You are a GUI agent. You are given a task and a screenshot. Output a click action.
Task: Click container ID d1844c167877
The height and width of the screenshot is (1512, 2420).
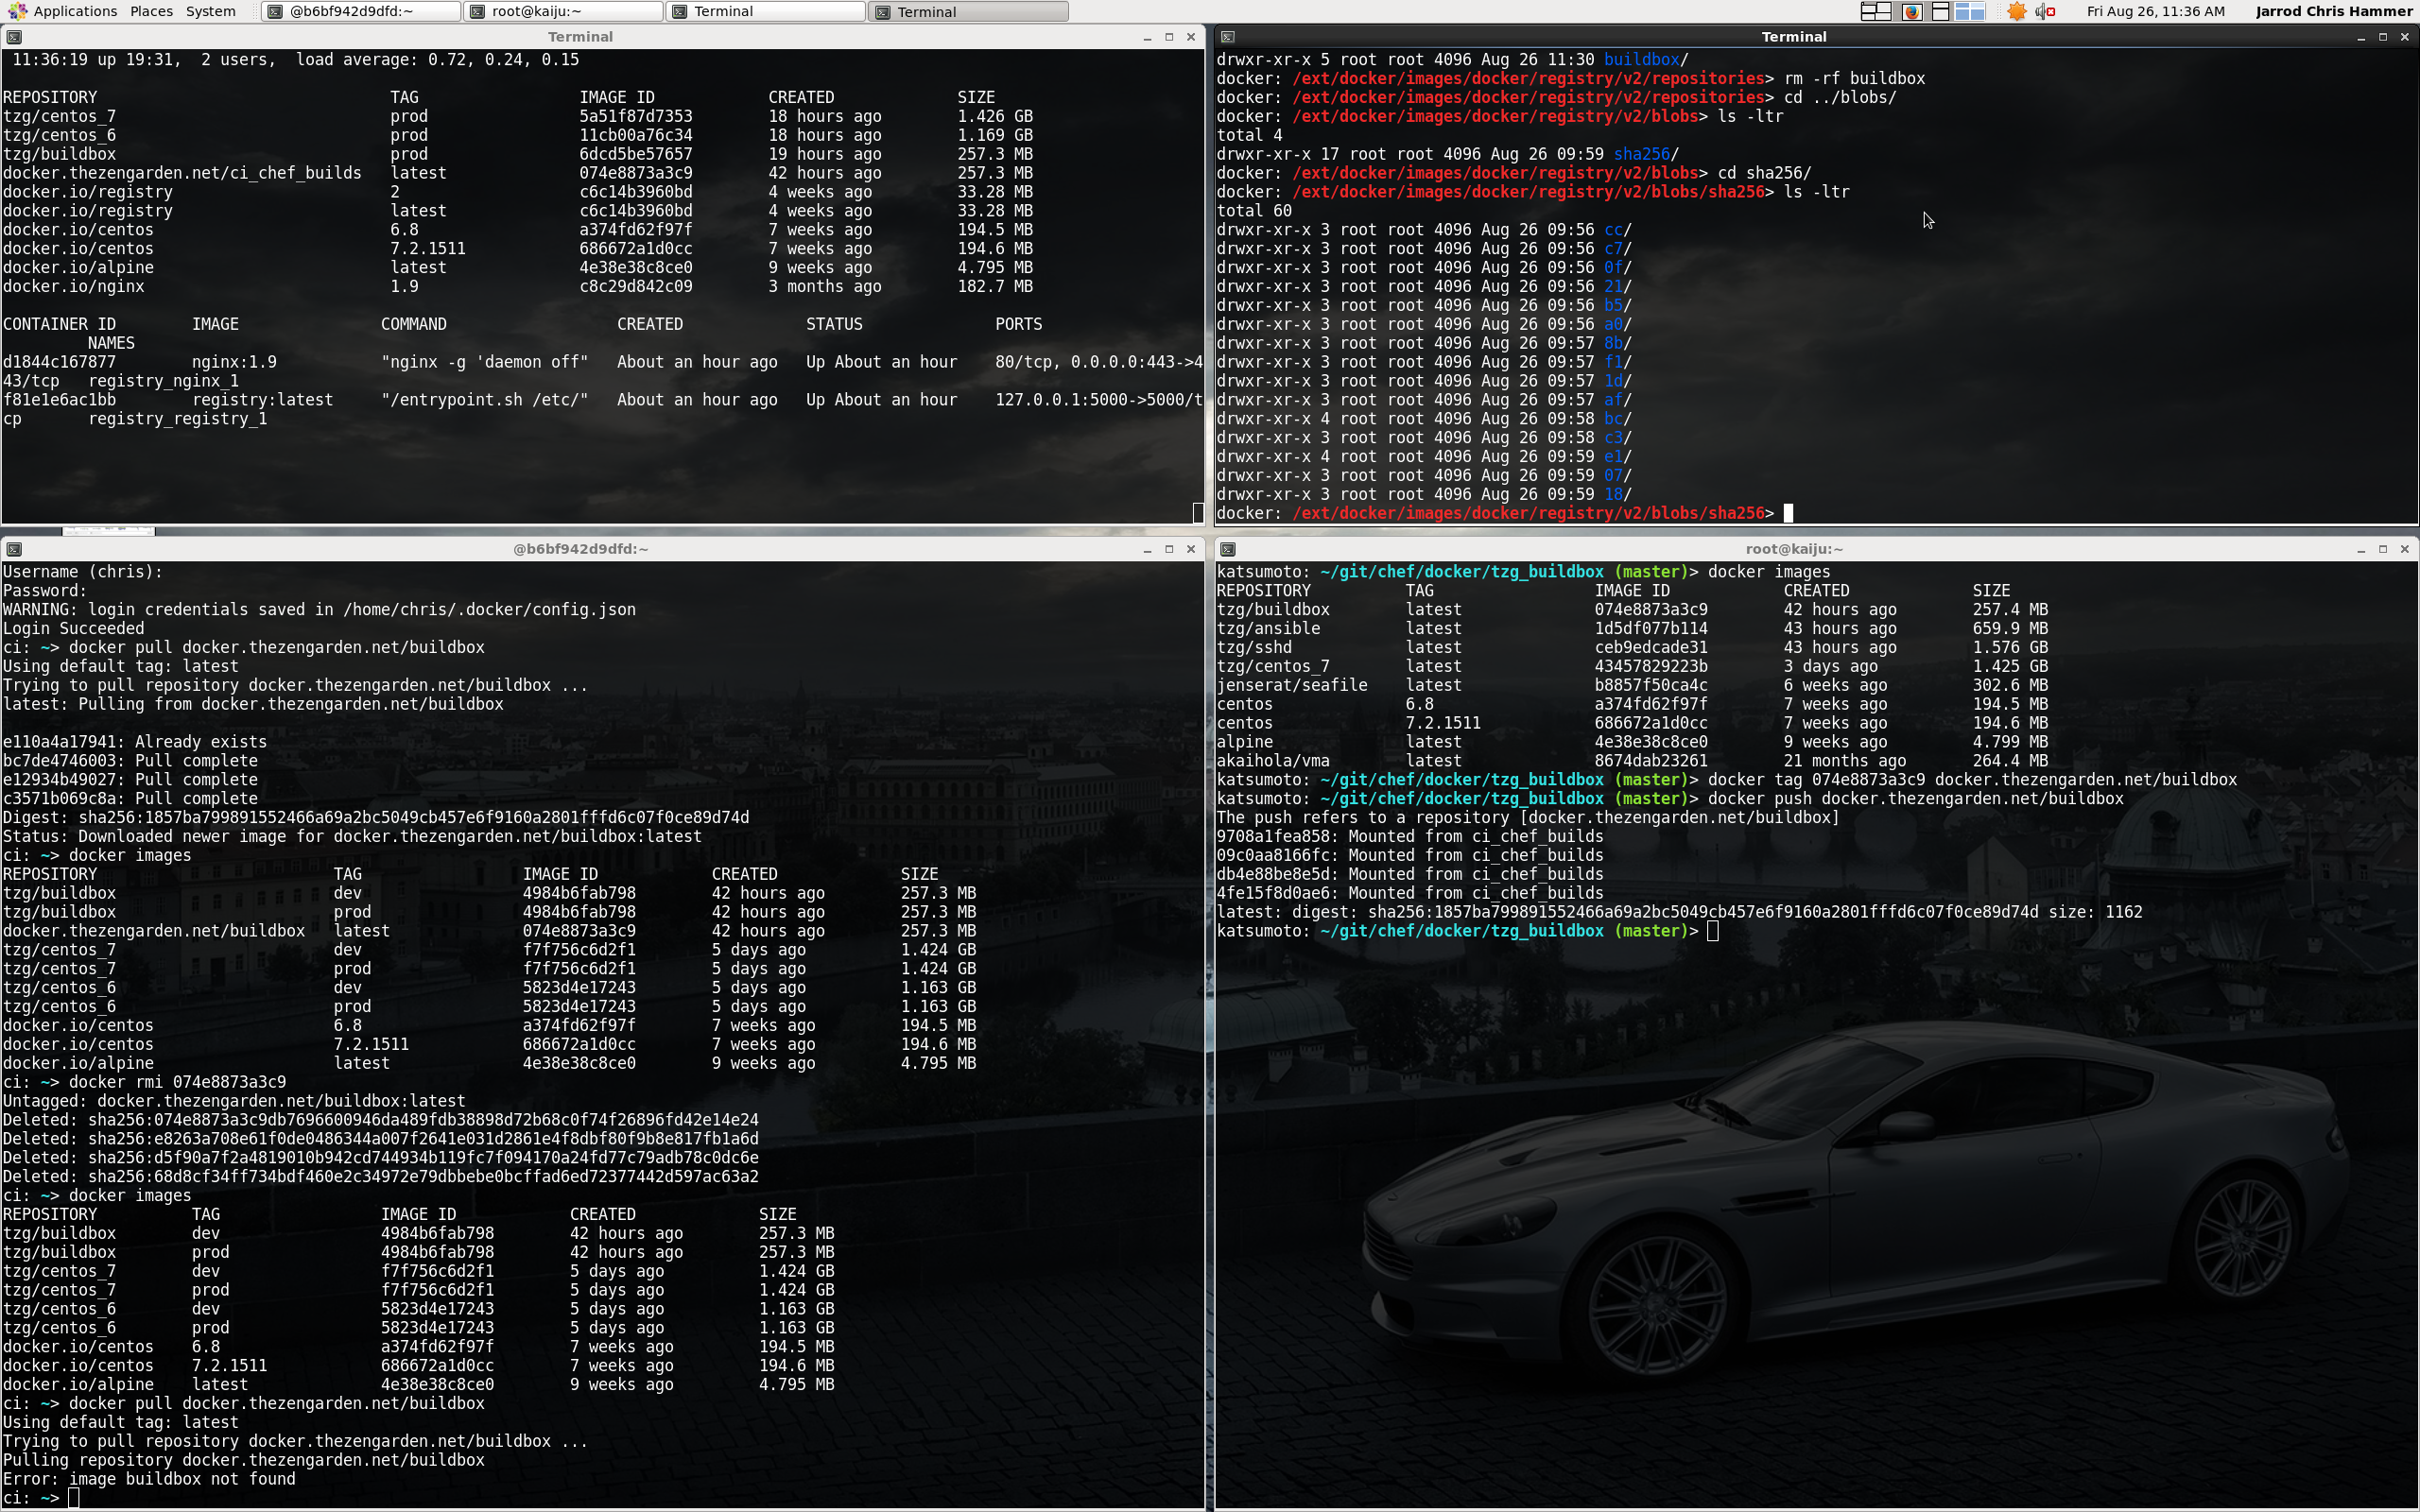[x=59, y=362]
